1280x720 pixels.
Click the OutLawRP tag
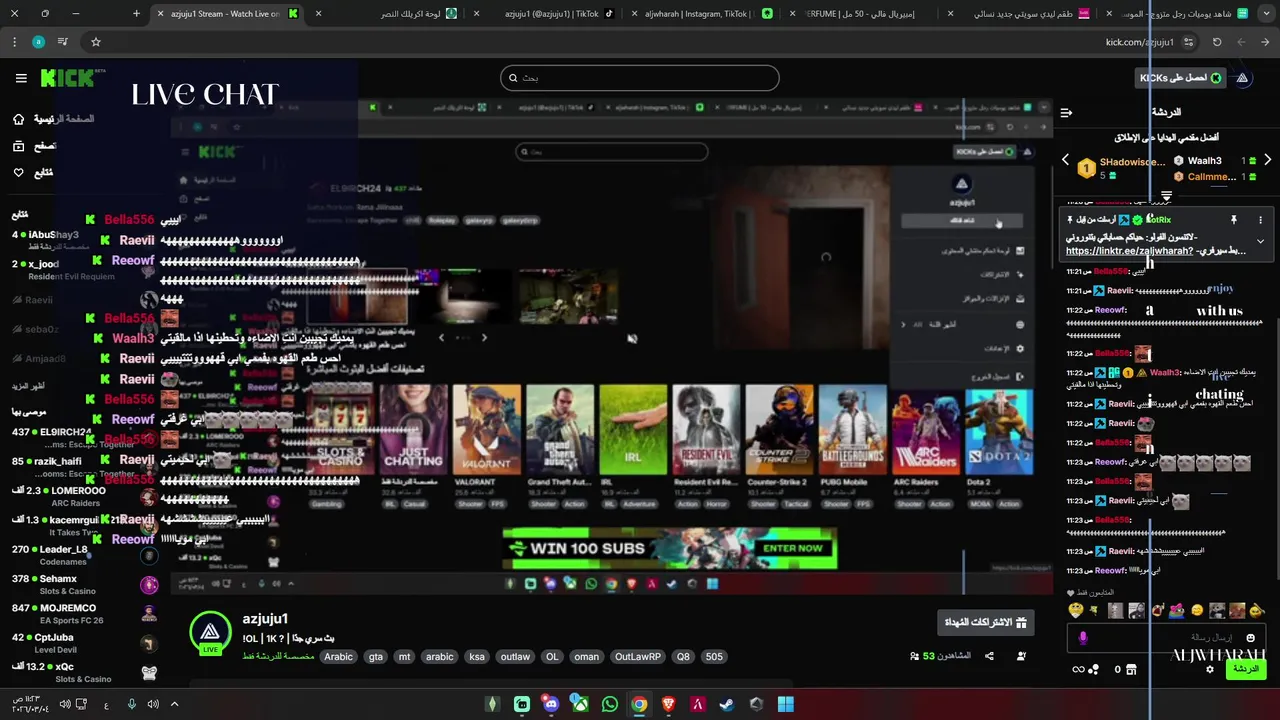click(638, 657)
